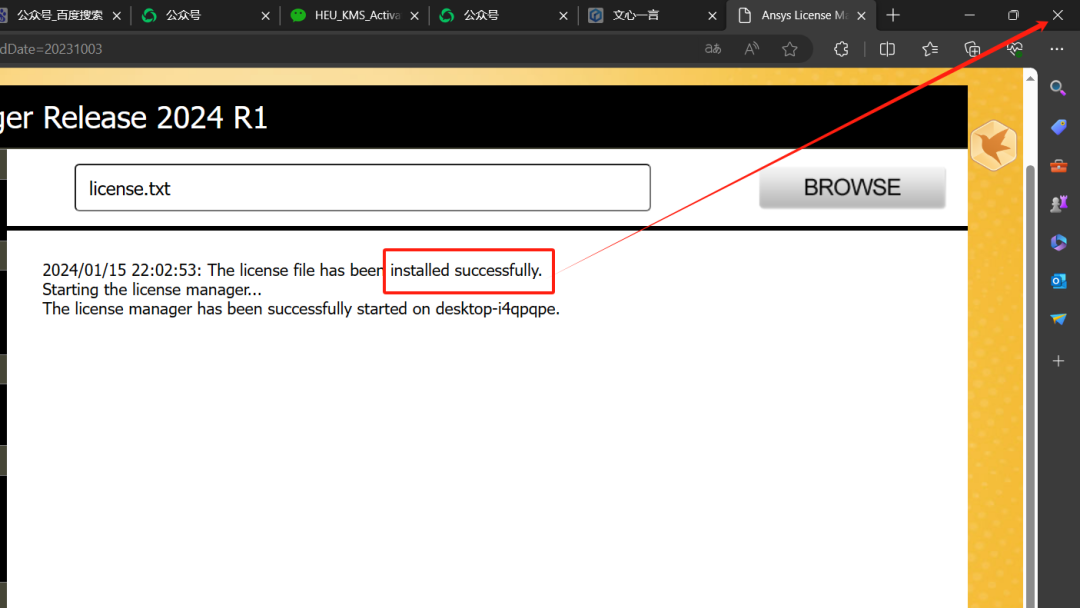The height and width of the screenshot is (608, 1080).
Task: Click the license.txt file path field
Action: pyautogui.click(x=362, y=187)
